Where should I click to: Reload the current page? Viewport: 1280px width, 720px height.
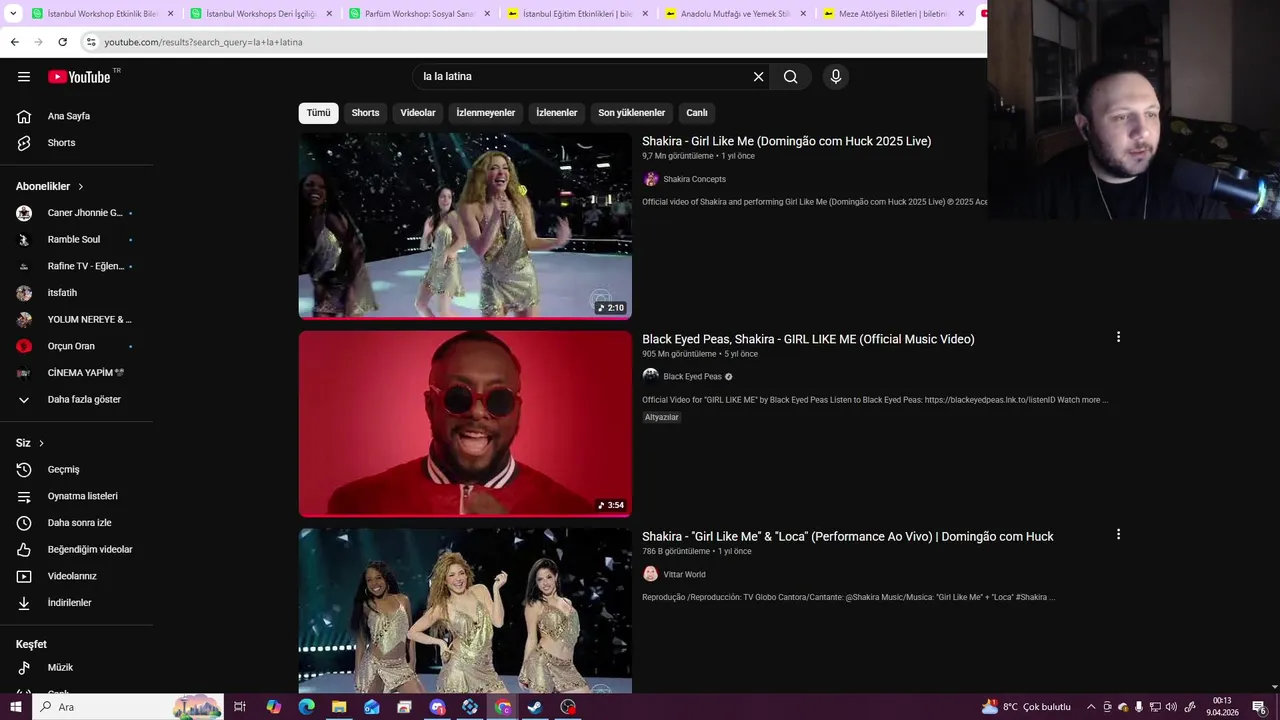click(x=62, y=42)
